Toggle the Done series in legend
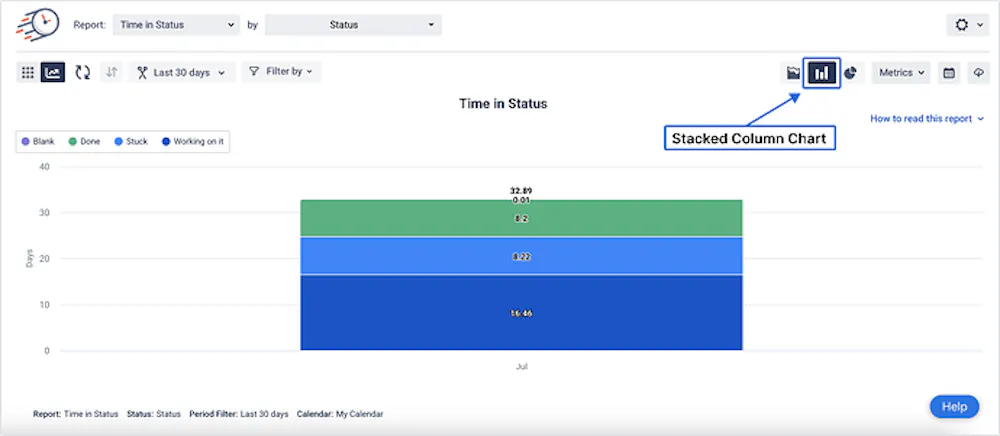This screenshot has width=1000, height=436. tap(84, 142)
